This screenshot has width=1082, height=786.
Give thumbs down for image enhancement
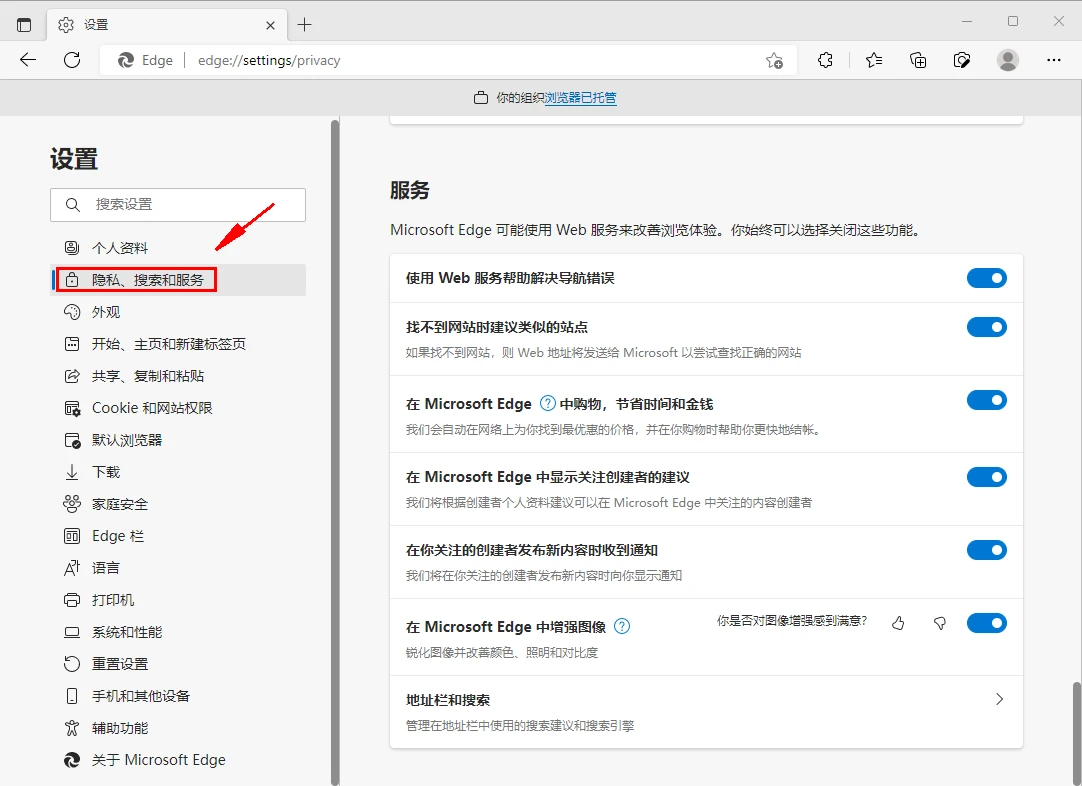pyautogui.click(x=940, y=623)
